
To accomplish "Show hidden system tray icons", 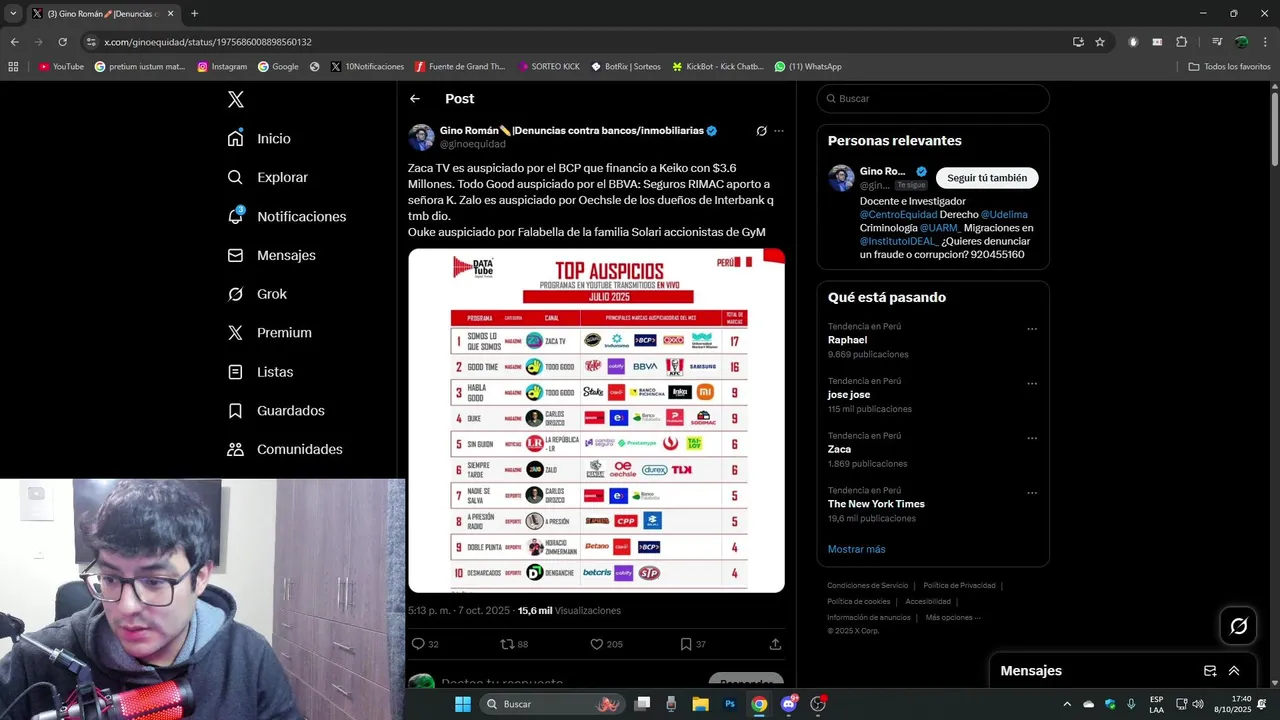I will (1066, 704).
